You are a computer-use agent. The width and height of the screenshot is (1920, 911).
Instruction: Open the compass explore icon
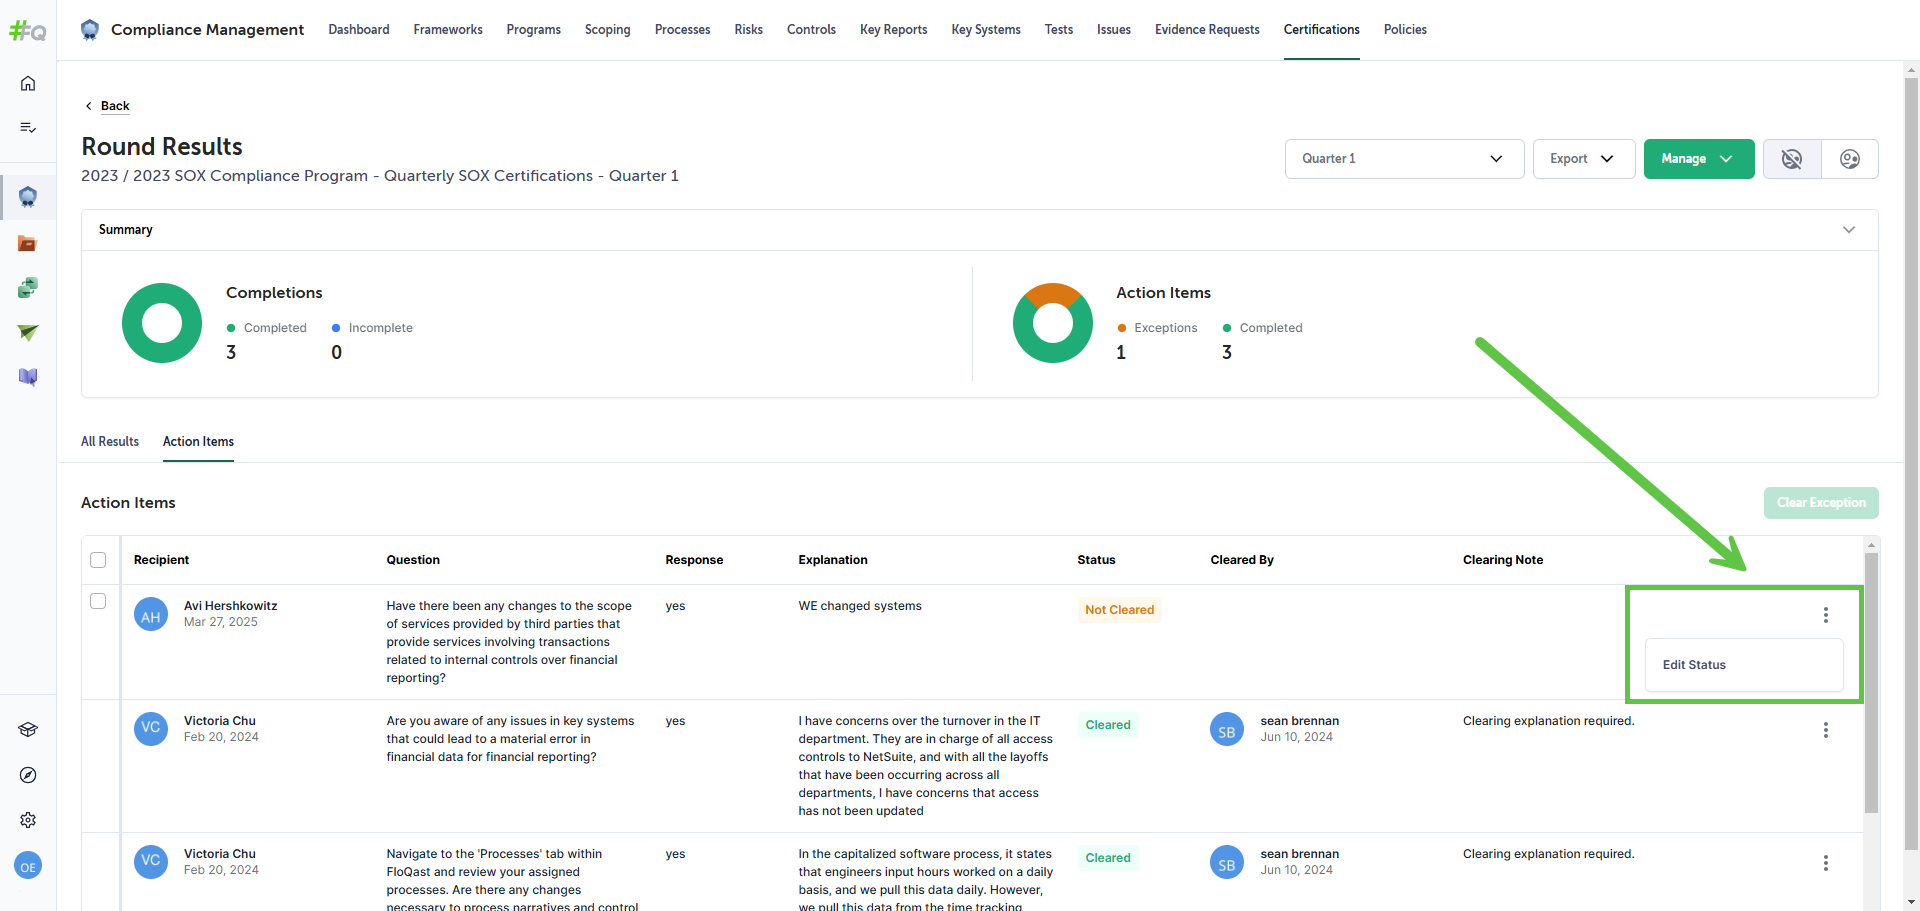point(28,775)
